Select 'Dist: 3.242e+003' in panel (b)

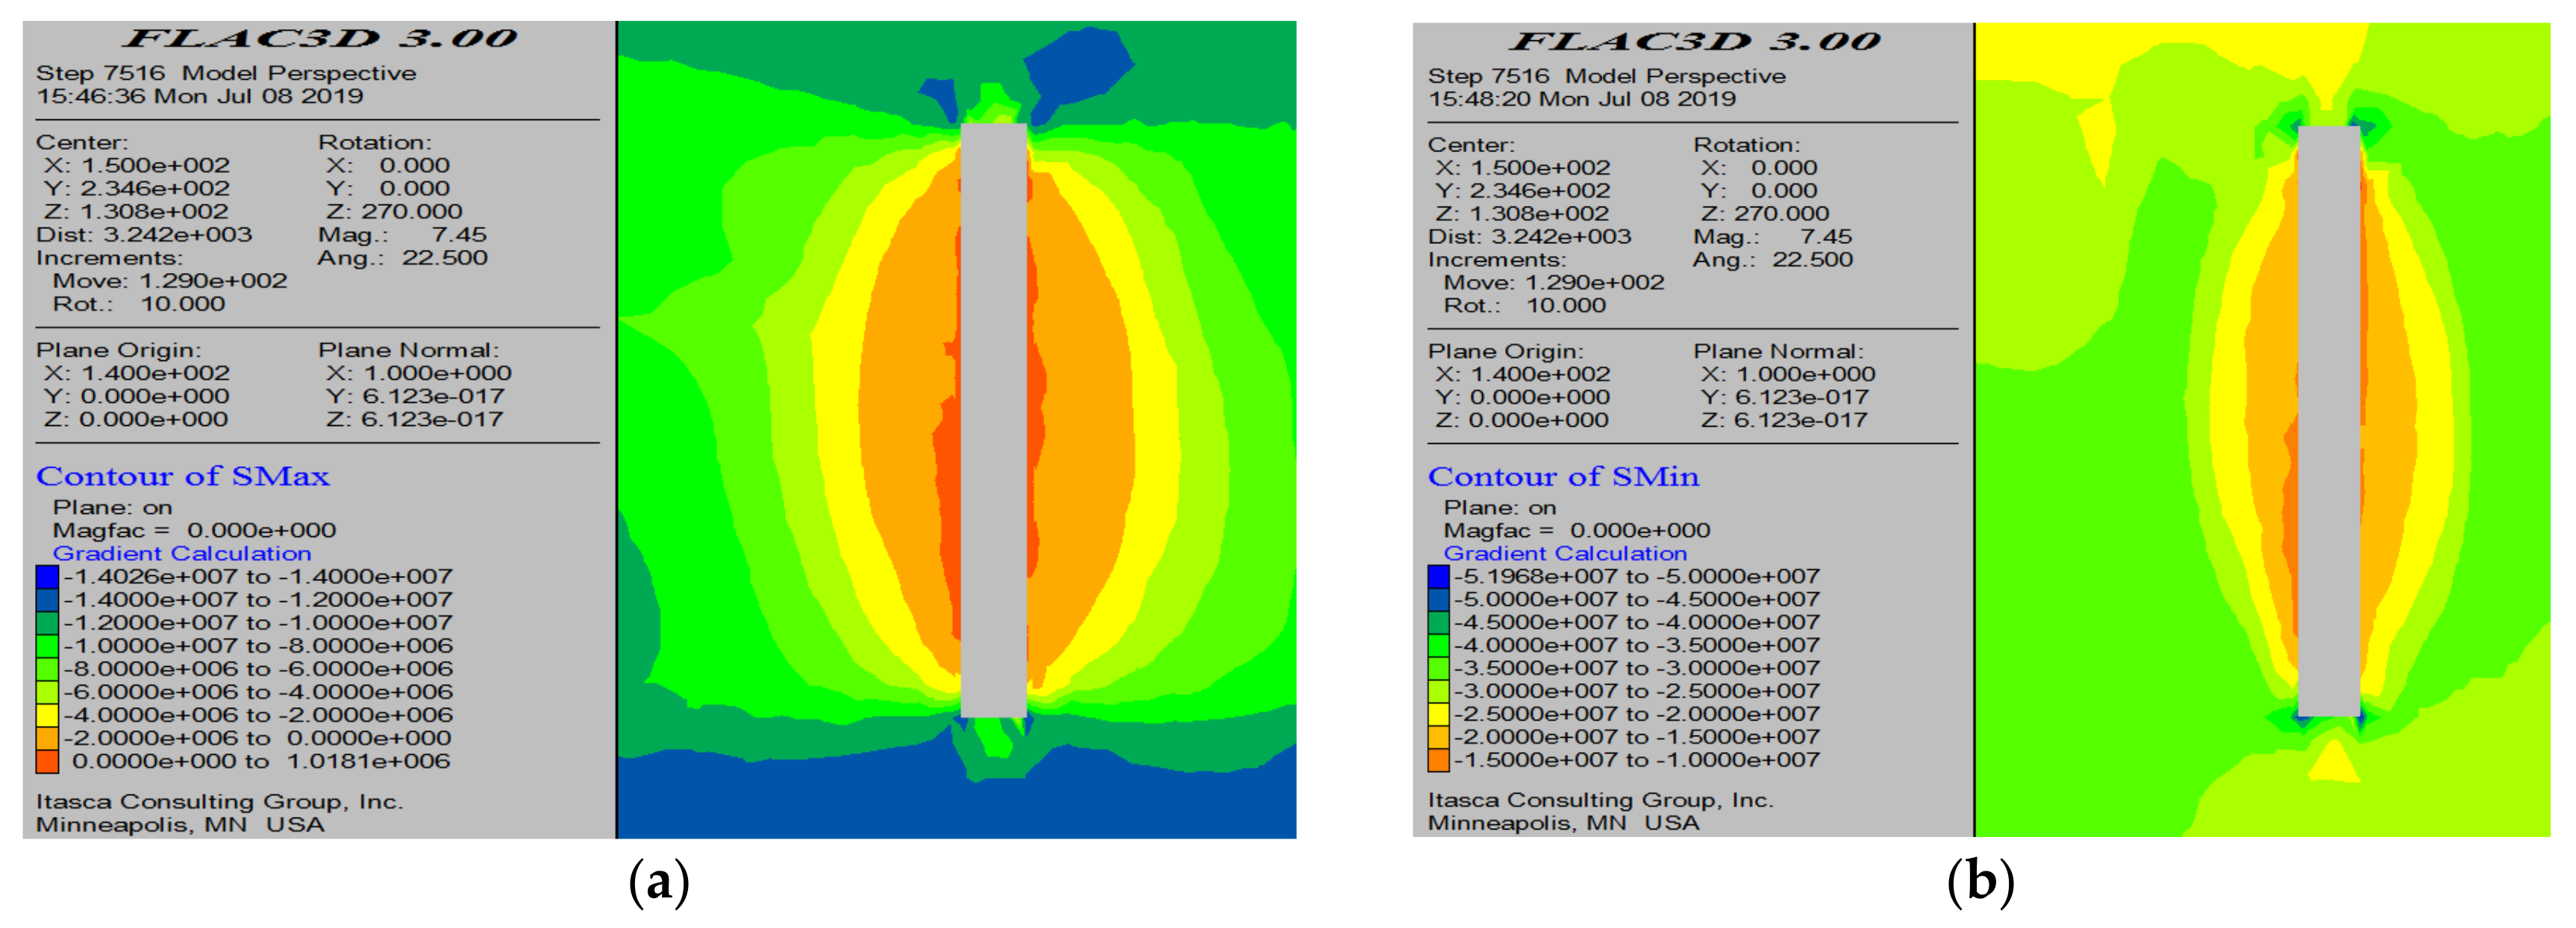[x=1529, y=237]
